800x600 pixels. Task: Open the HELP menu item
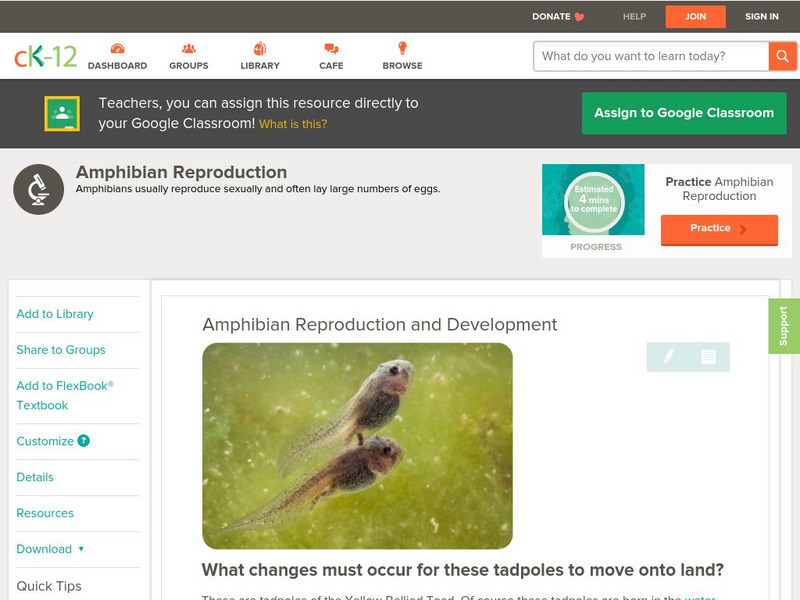click(x=632, y=16)
